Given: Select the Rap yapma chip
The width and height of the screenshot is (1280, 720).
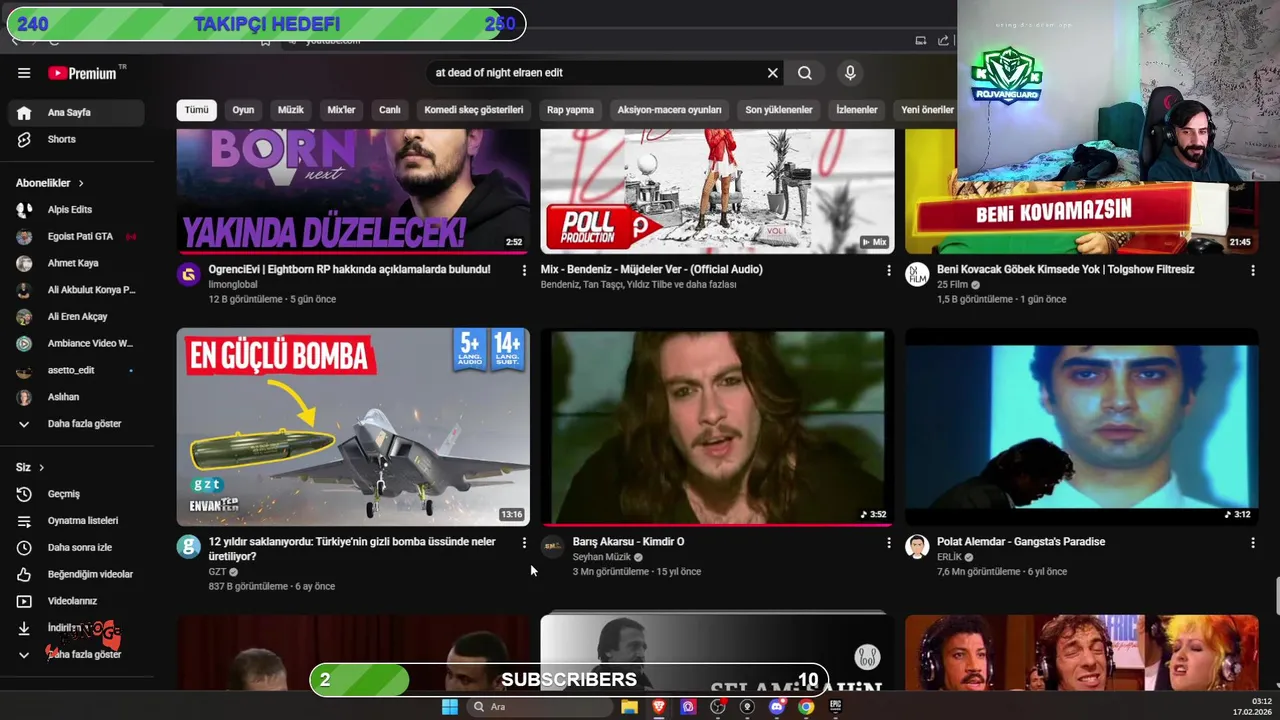Looking at the screenshot, I should click(x=570, y=110).
